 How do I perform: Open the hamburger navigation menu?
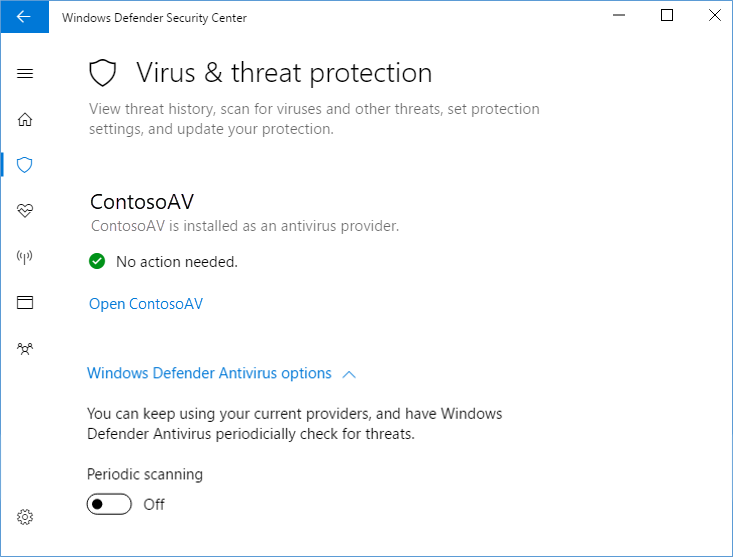25,74
